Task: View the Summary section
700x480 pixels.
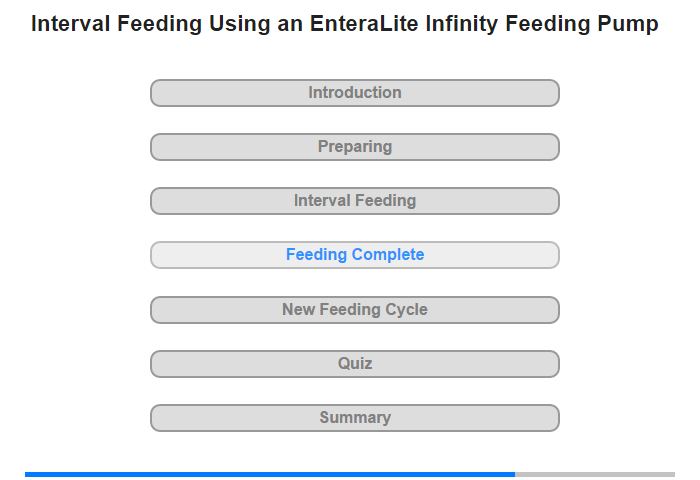Action: 355,418
